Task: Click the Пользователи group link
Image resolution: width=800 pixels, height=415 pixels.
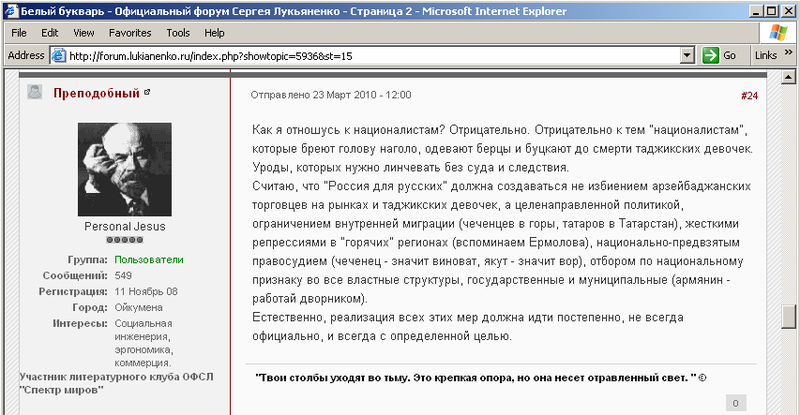Action: 149,260
